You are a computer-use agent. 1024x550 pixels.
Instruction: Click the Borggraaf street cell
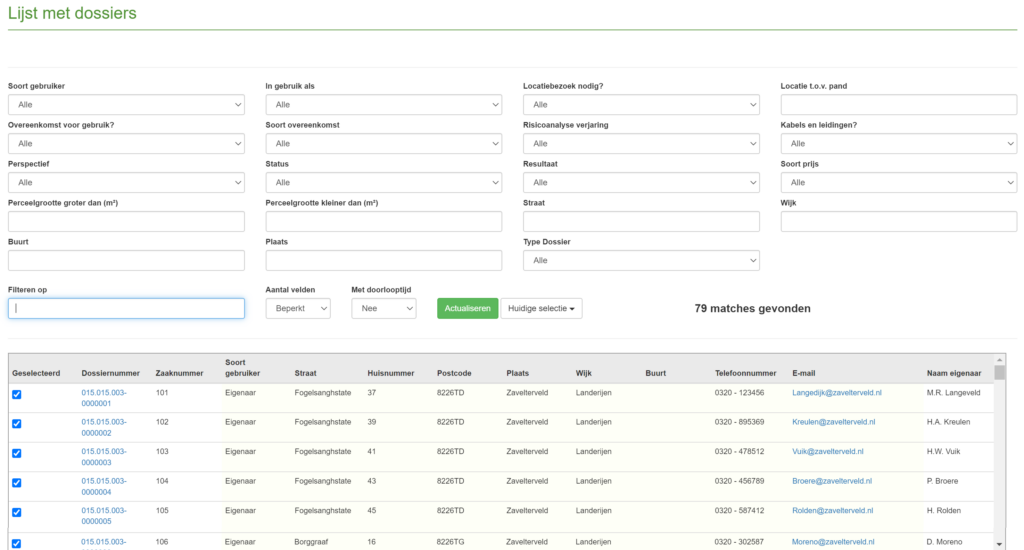pos(311,542)
